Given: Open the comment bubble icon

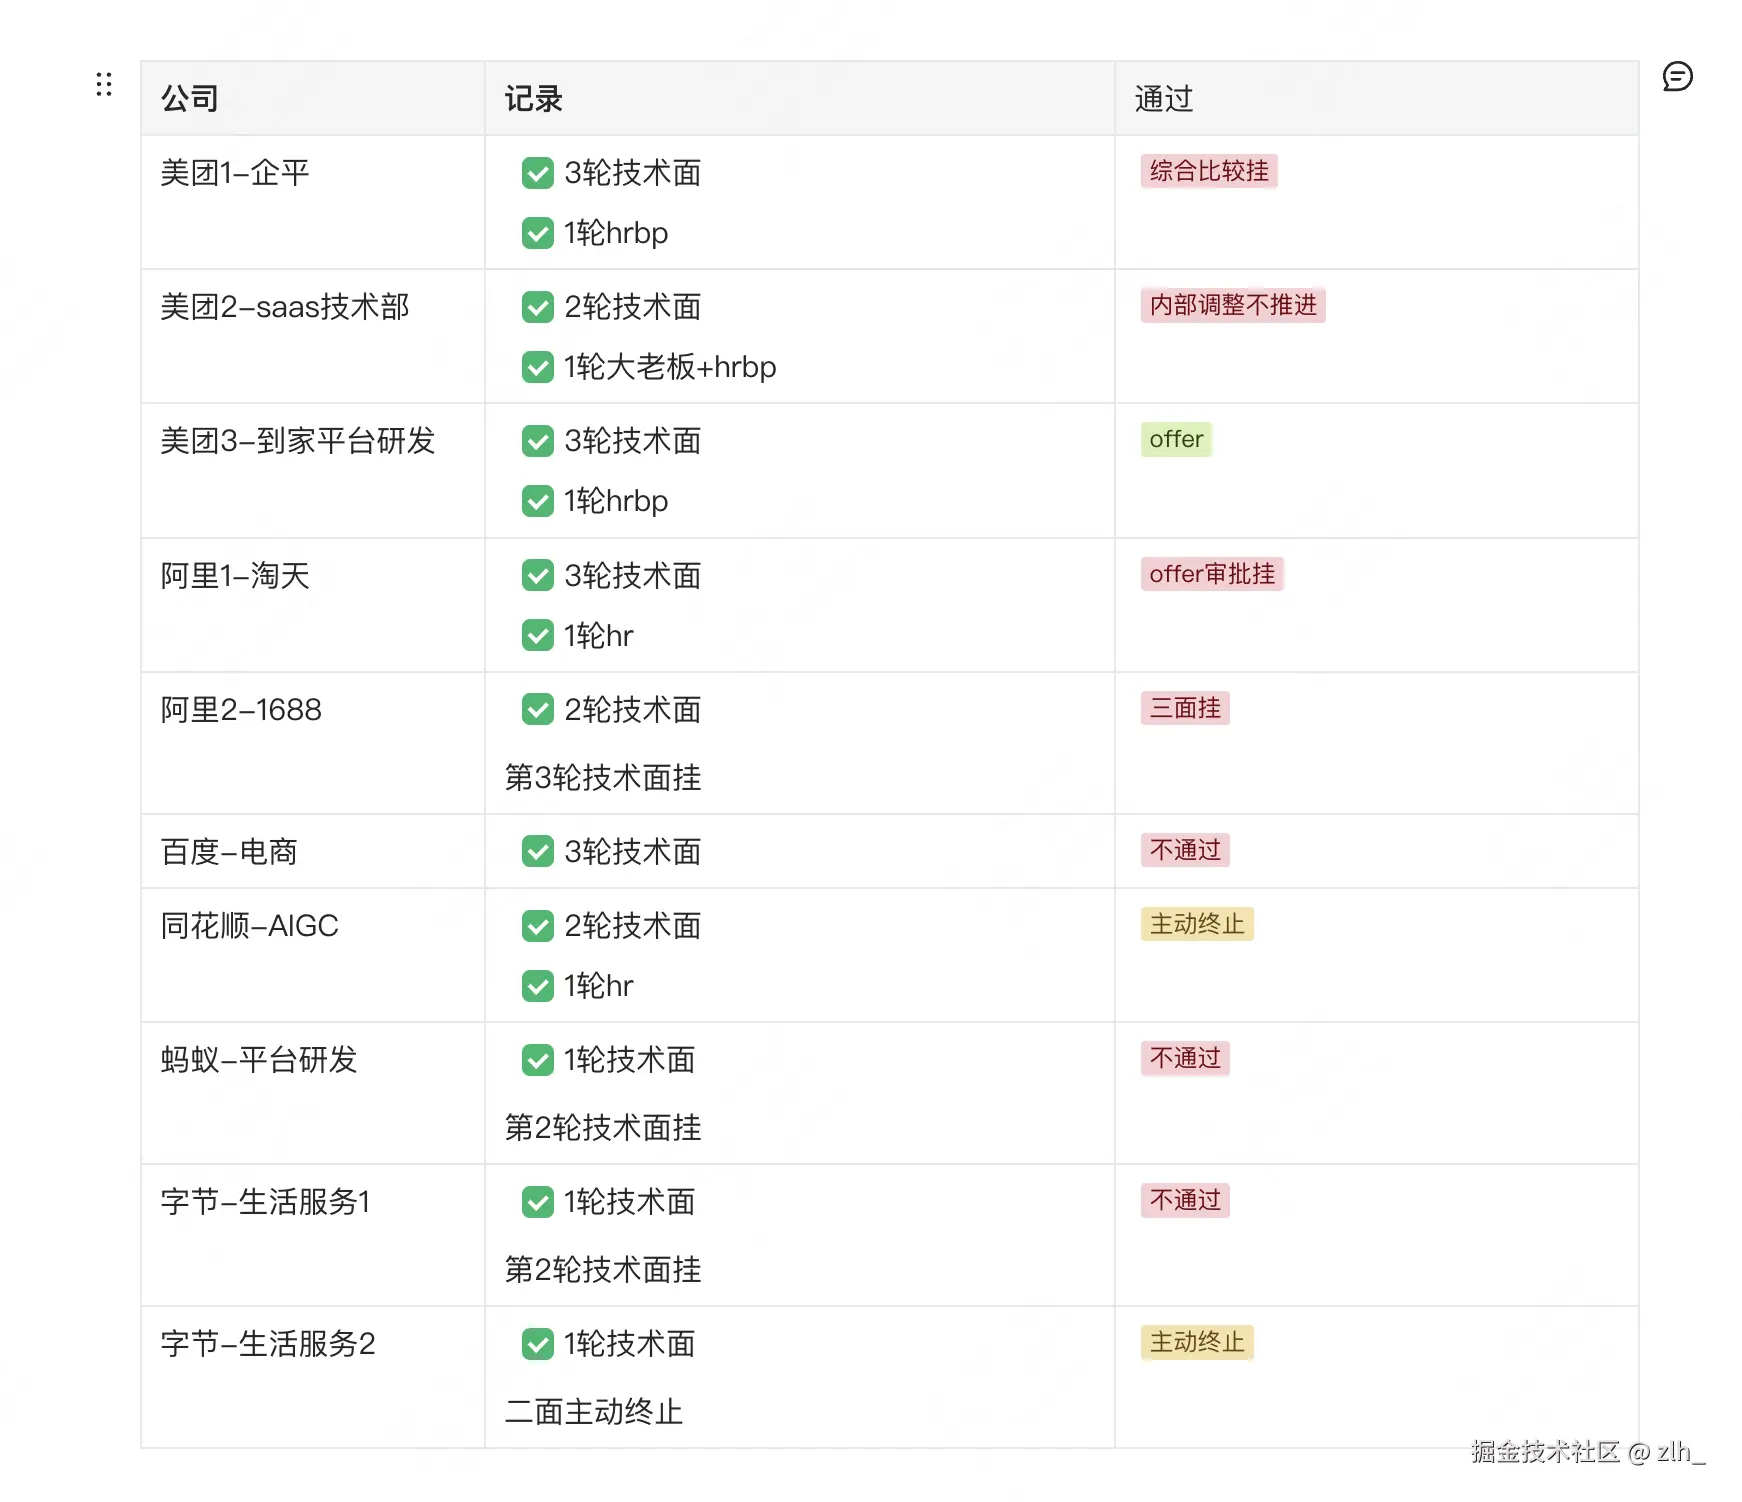Looking at the screenshot, I should (1677, 77).
